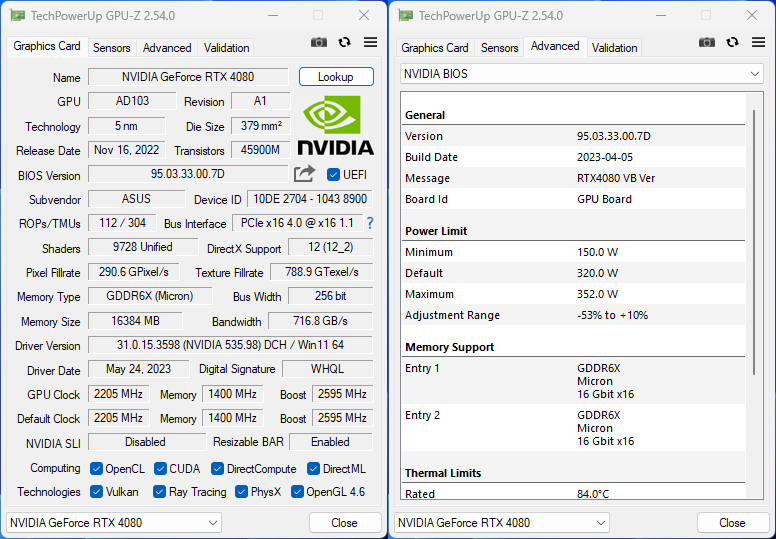Click the refresh icon in right Advanced window
The image size is (776, 539).
732,43
